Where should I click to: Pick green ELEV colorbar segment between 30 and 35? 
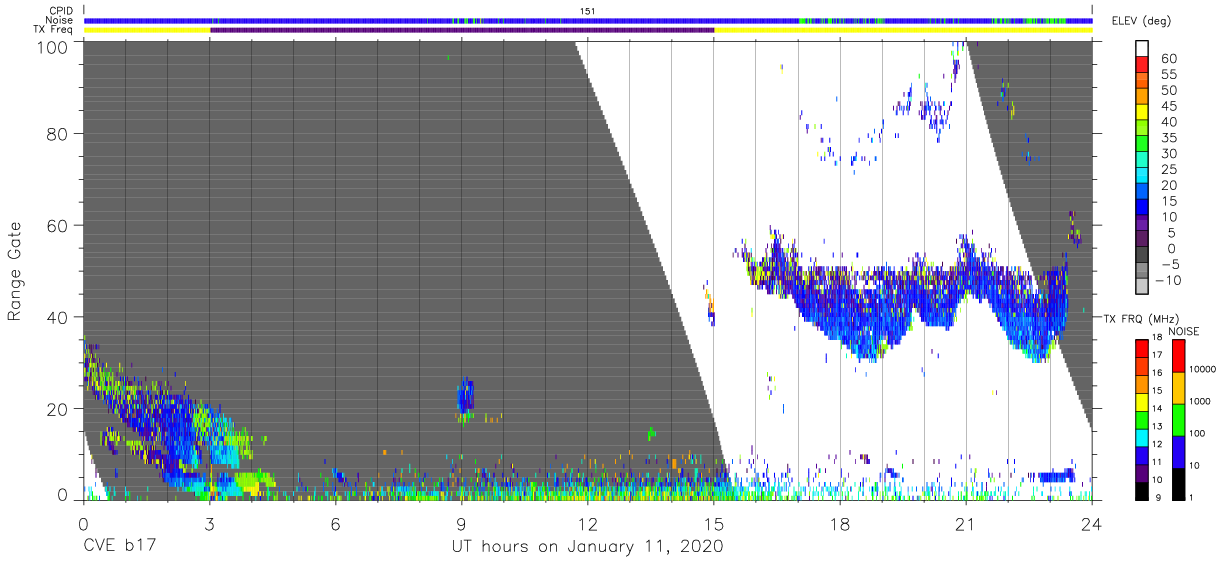[1142, 145]
